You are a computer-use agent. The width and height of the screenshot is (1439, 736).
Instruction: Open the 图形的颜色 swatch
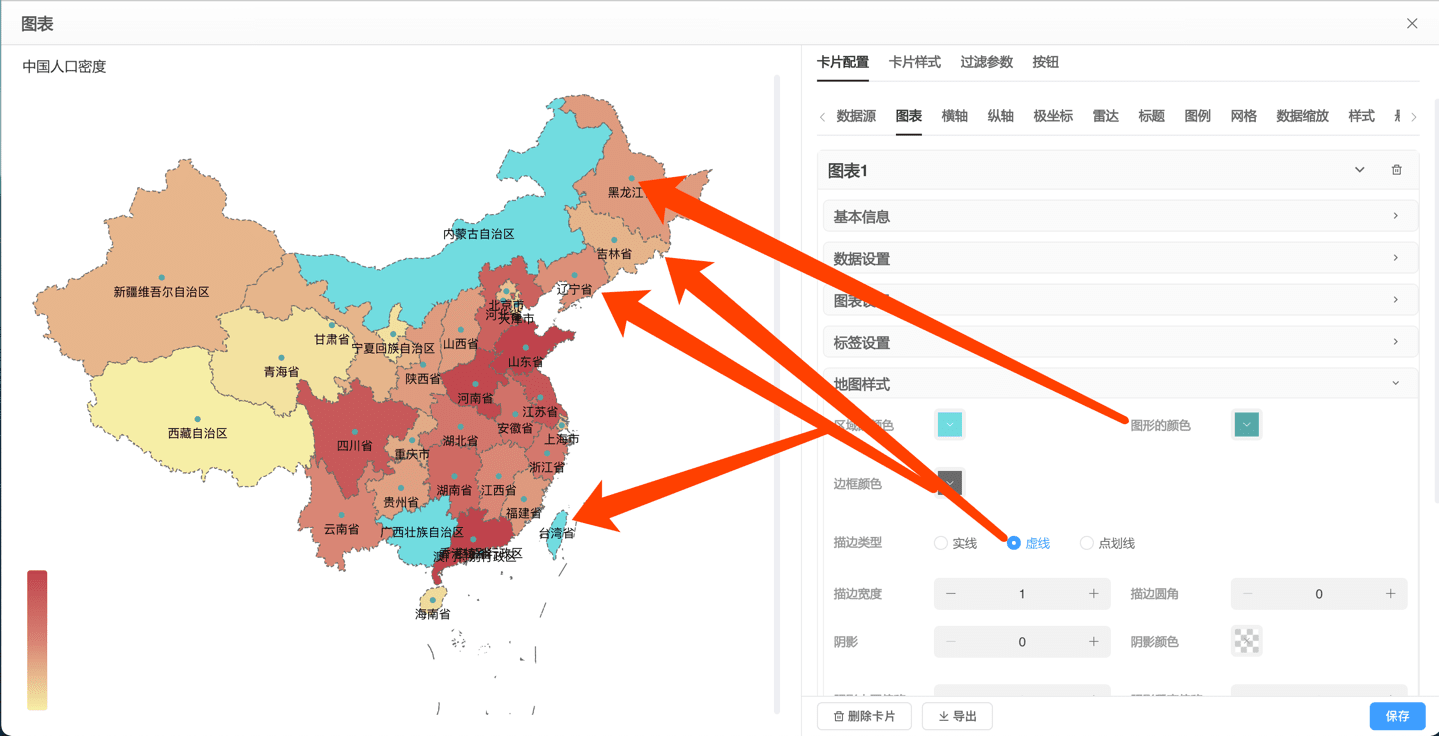coord(1246,425)
